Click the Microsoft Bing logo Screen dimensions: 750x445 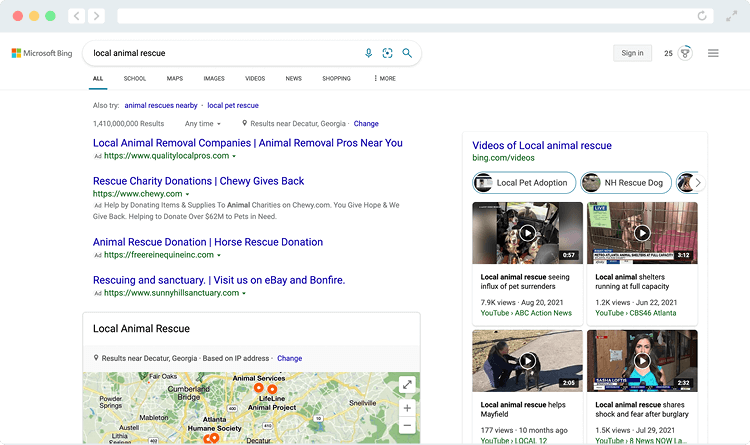[42, 53]
